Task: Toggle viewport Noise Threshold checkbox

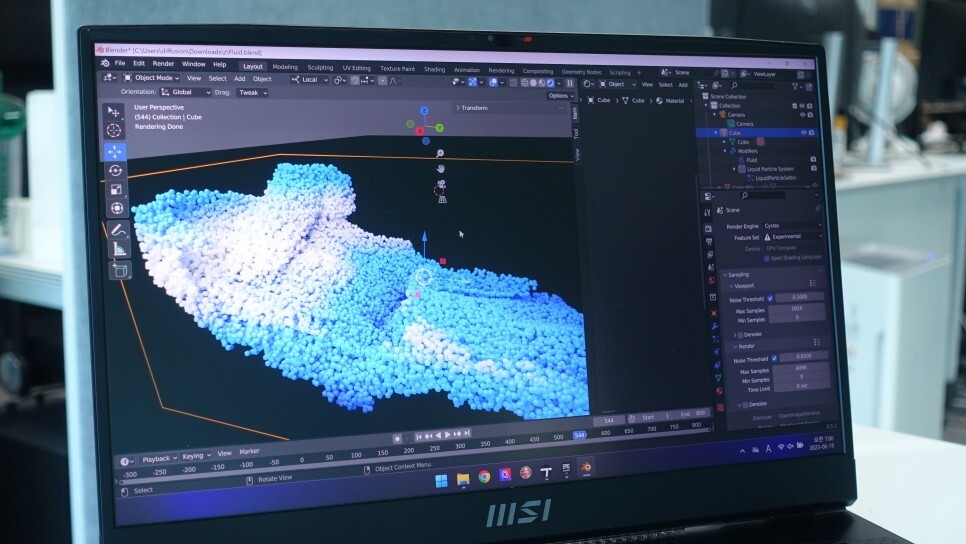Action: pos(770,299)
